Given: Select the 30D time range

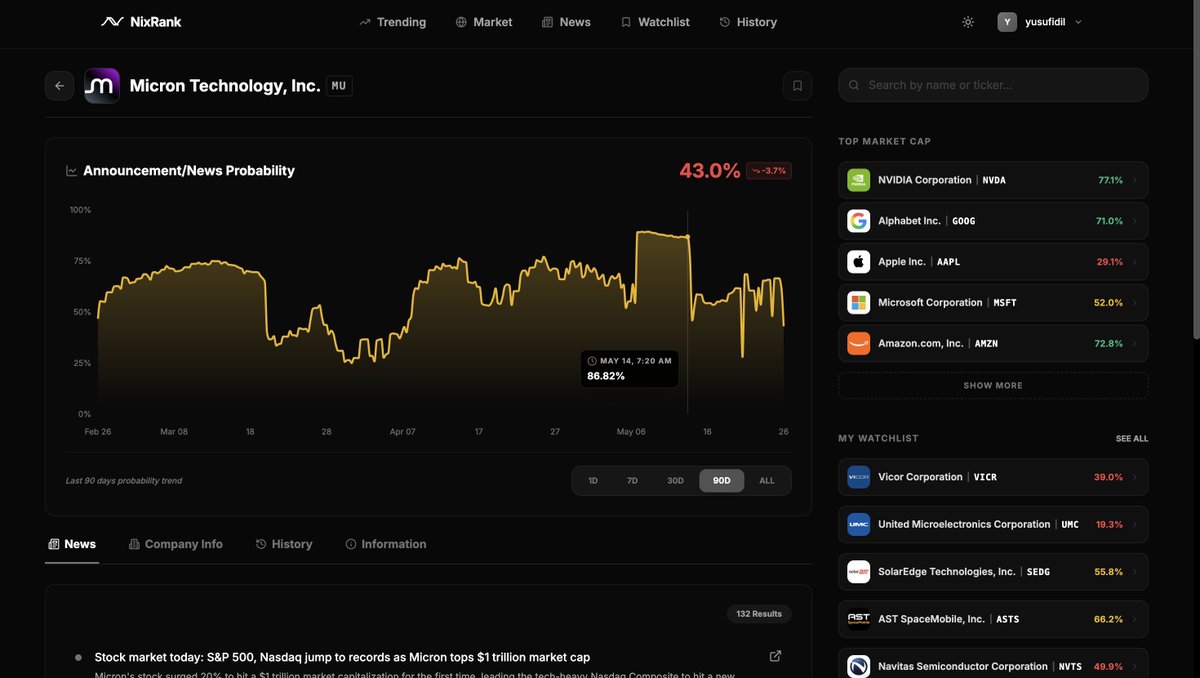Looking at the screenshot, I should pos(676,481).
